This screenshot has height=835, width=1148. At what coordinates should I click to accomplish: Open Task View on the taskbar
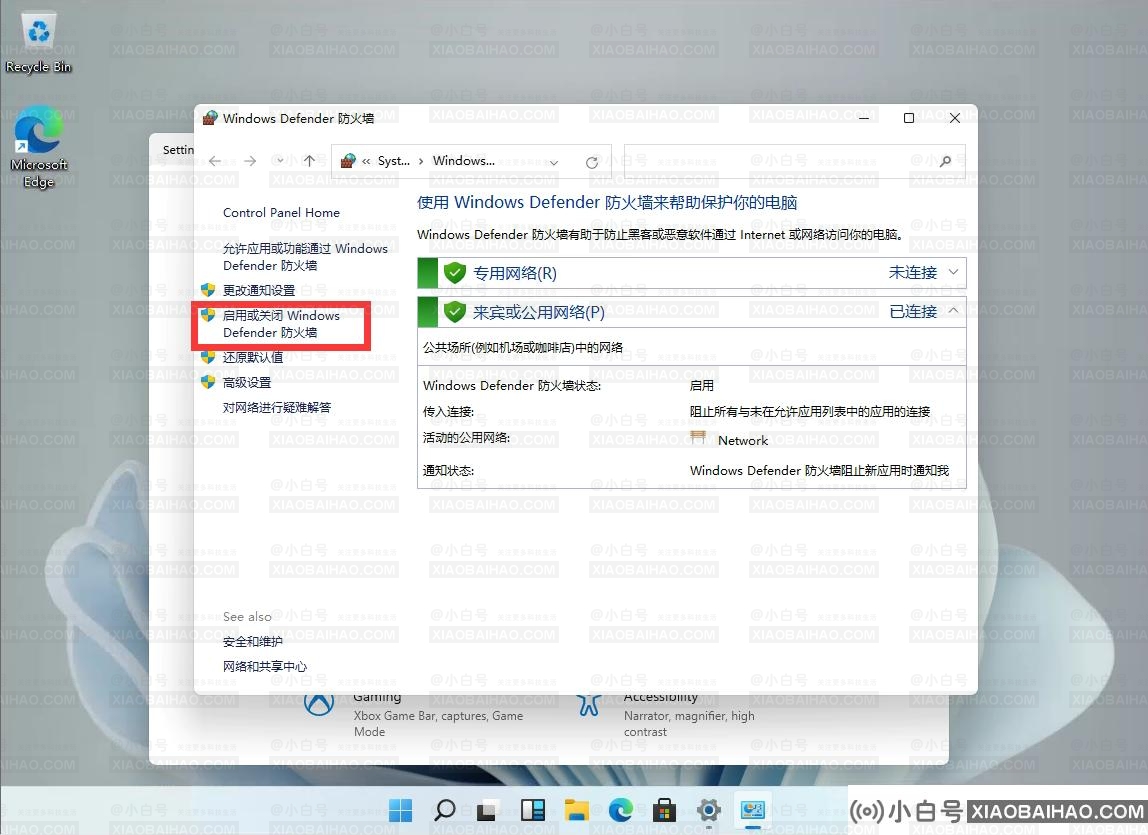pos(488,810)
